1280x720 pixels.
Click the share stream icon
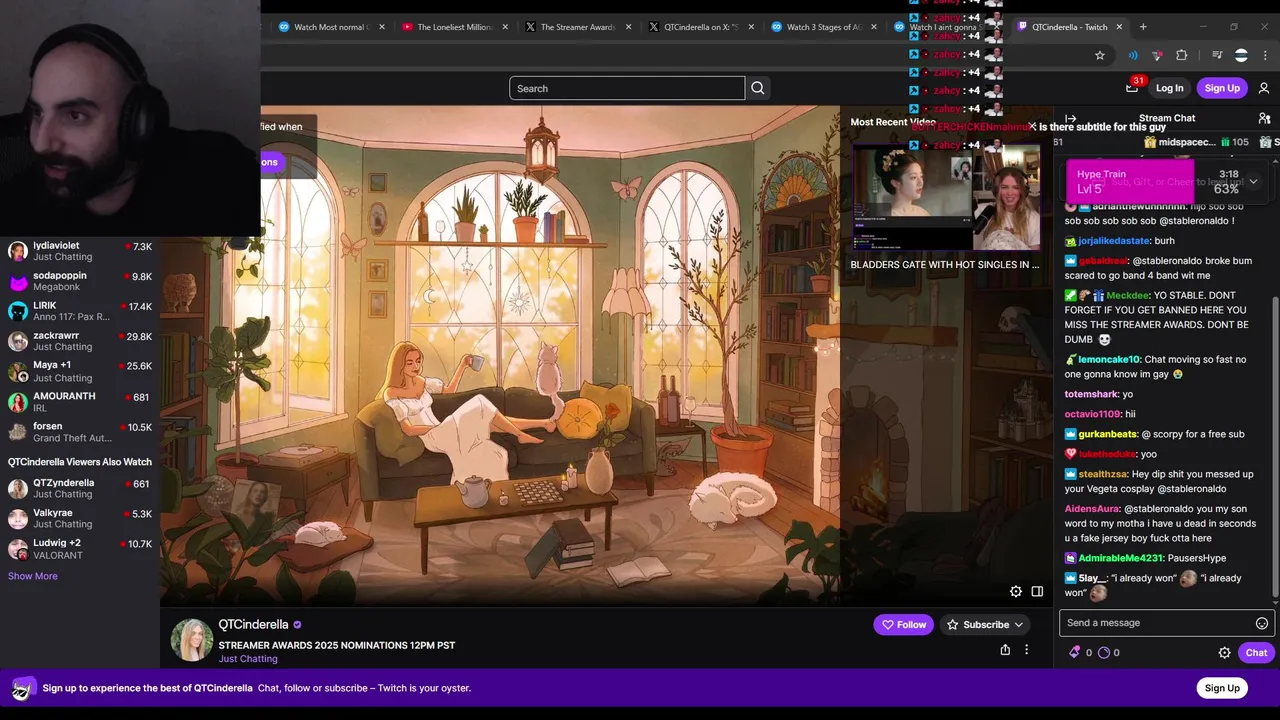coord(1005,650)
